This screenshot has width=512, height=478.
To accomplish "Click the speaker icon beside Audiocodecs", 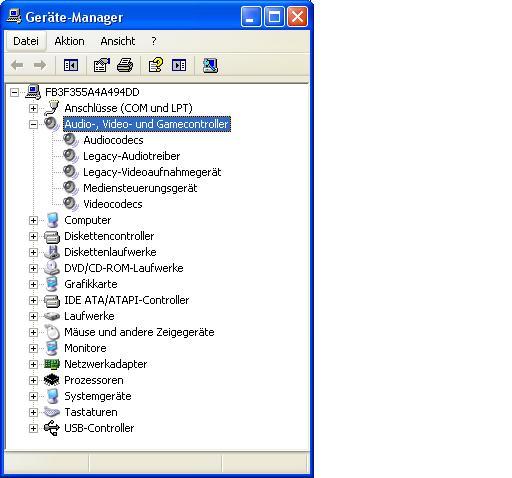I will [71, 140].
